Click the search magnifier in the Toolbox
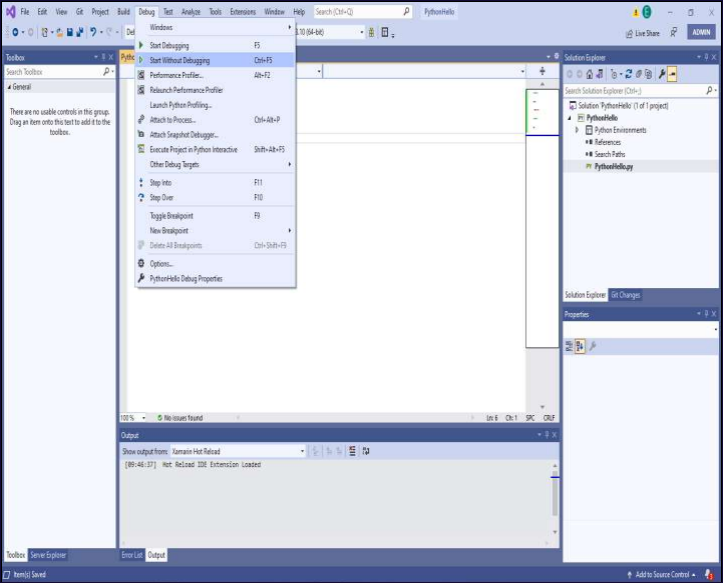Viewport: 723px width, 583px height. (x=106, y=71)
